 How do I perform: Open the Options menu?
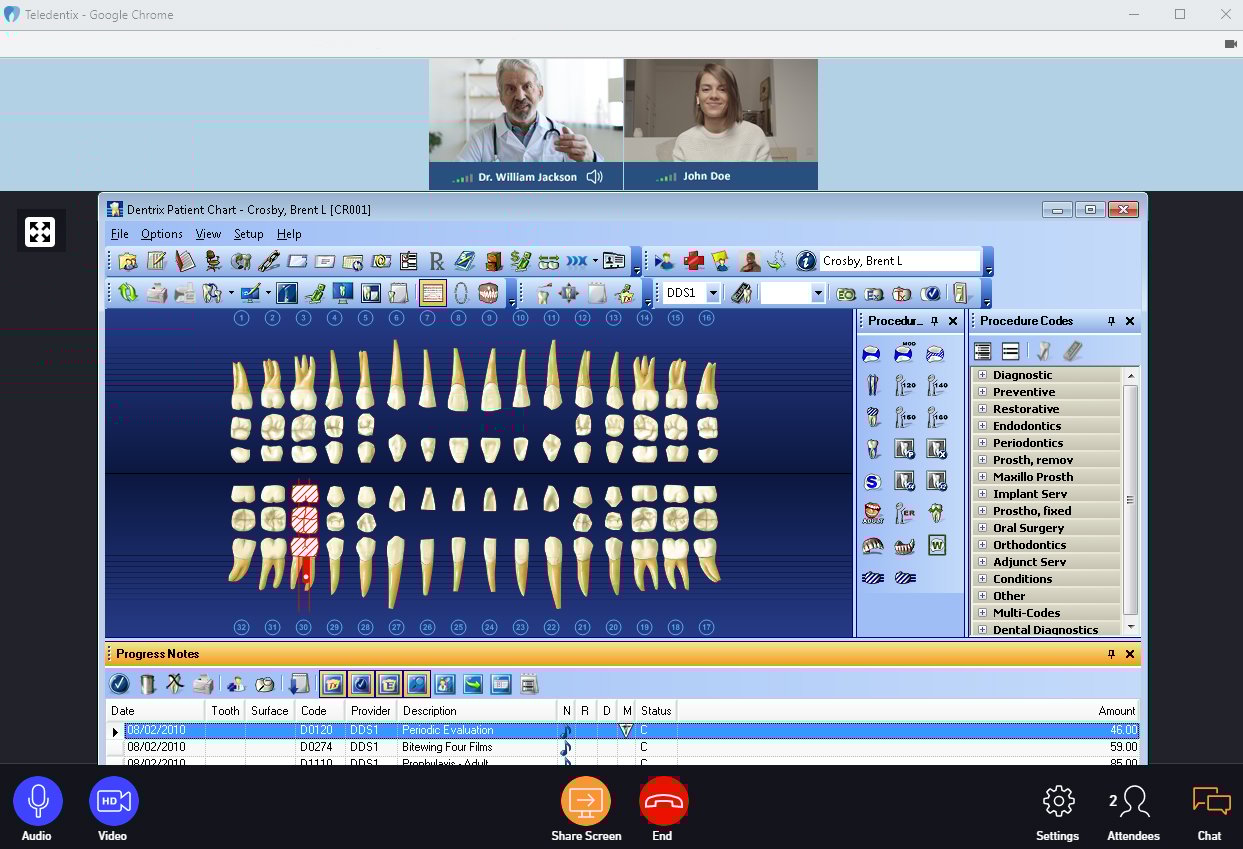tap(162, 233)
